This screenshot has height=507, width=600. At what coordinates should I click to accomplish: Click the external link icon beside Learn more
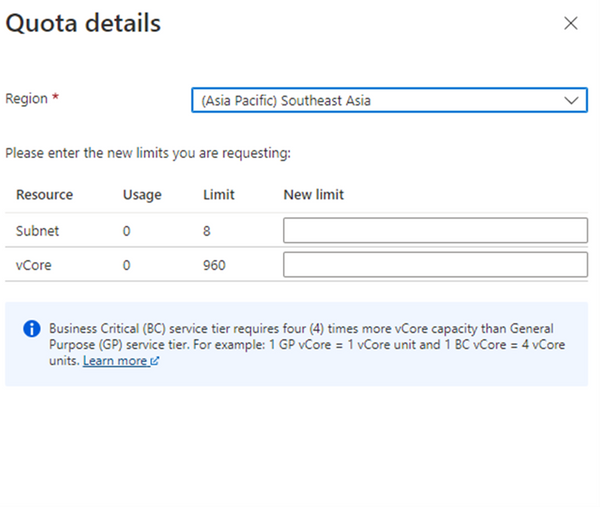(155, 362)
